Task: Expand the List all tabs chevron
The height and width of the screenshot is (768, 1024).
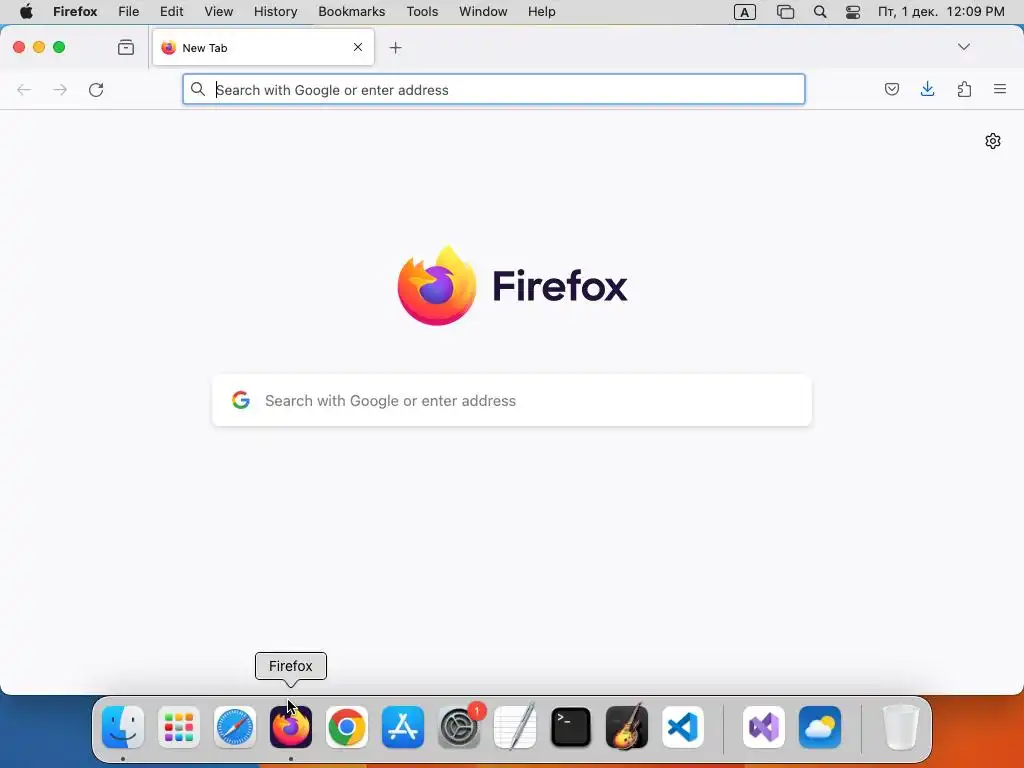Action: point(963,47)
